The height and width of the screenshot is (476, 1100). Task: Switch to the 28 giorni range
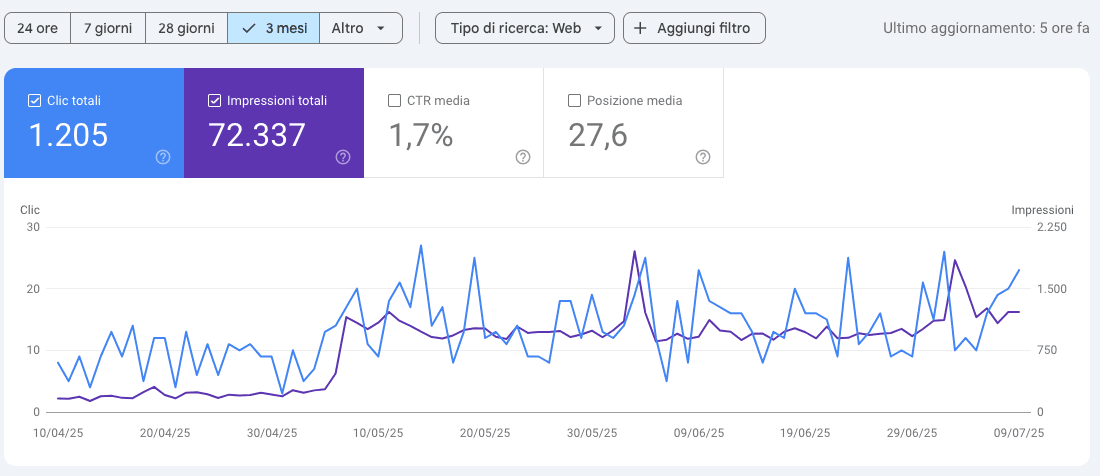point(186,28)
